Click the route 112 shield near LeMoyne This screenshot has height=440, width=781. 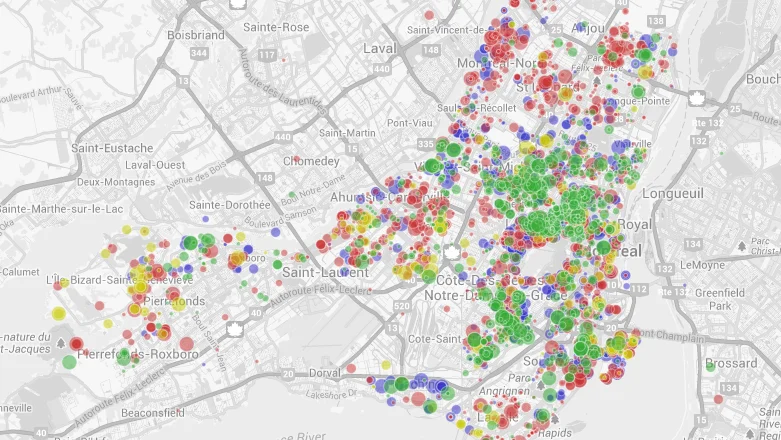coord(637,290)
